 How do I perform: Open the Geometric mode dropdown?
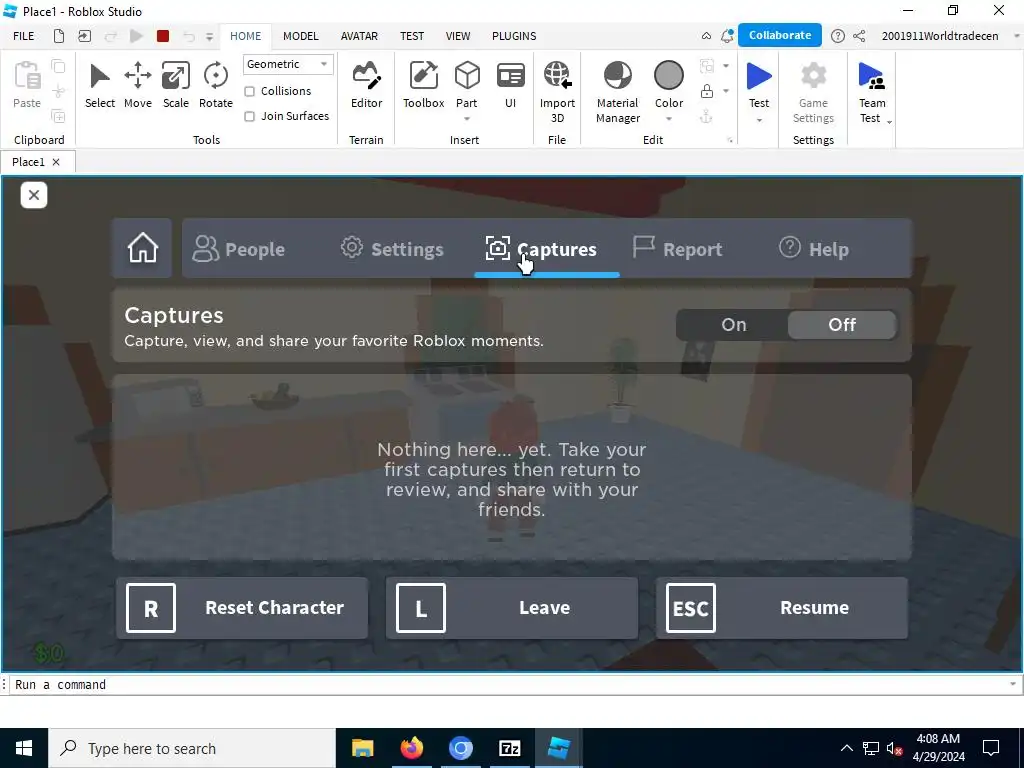(x=288, y=64)
